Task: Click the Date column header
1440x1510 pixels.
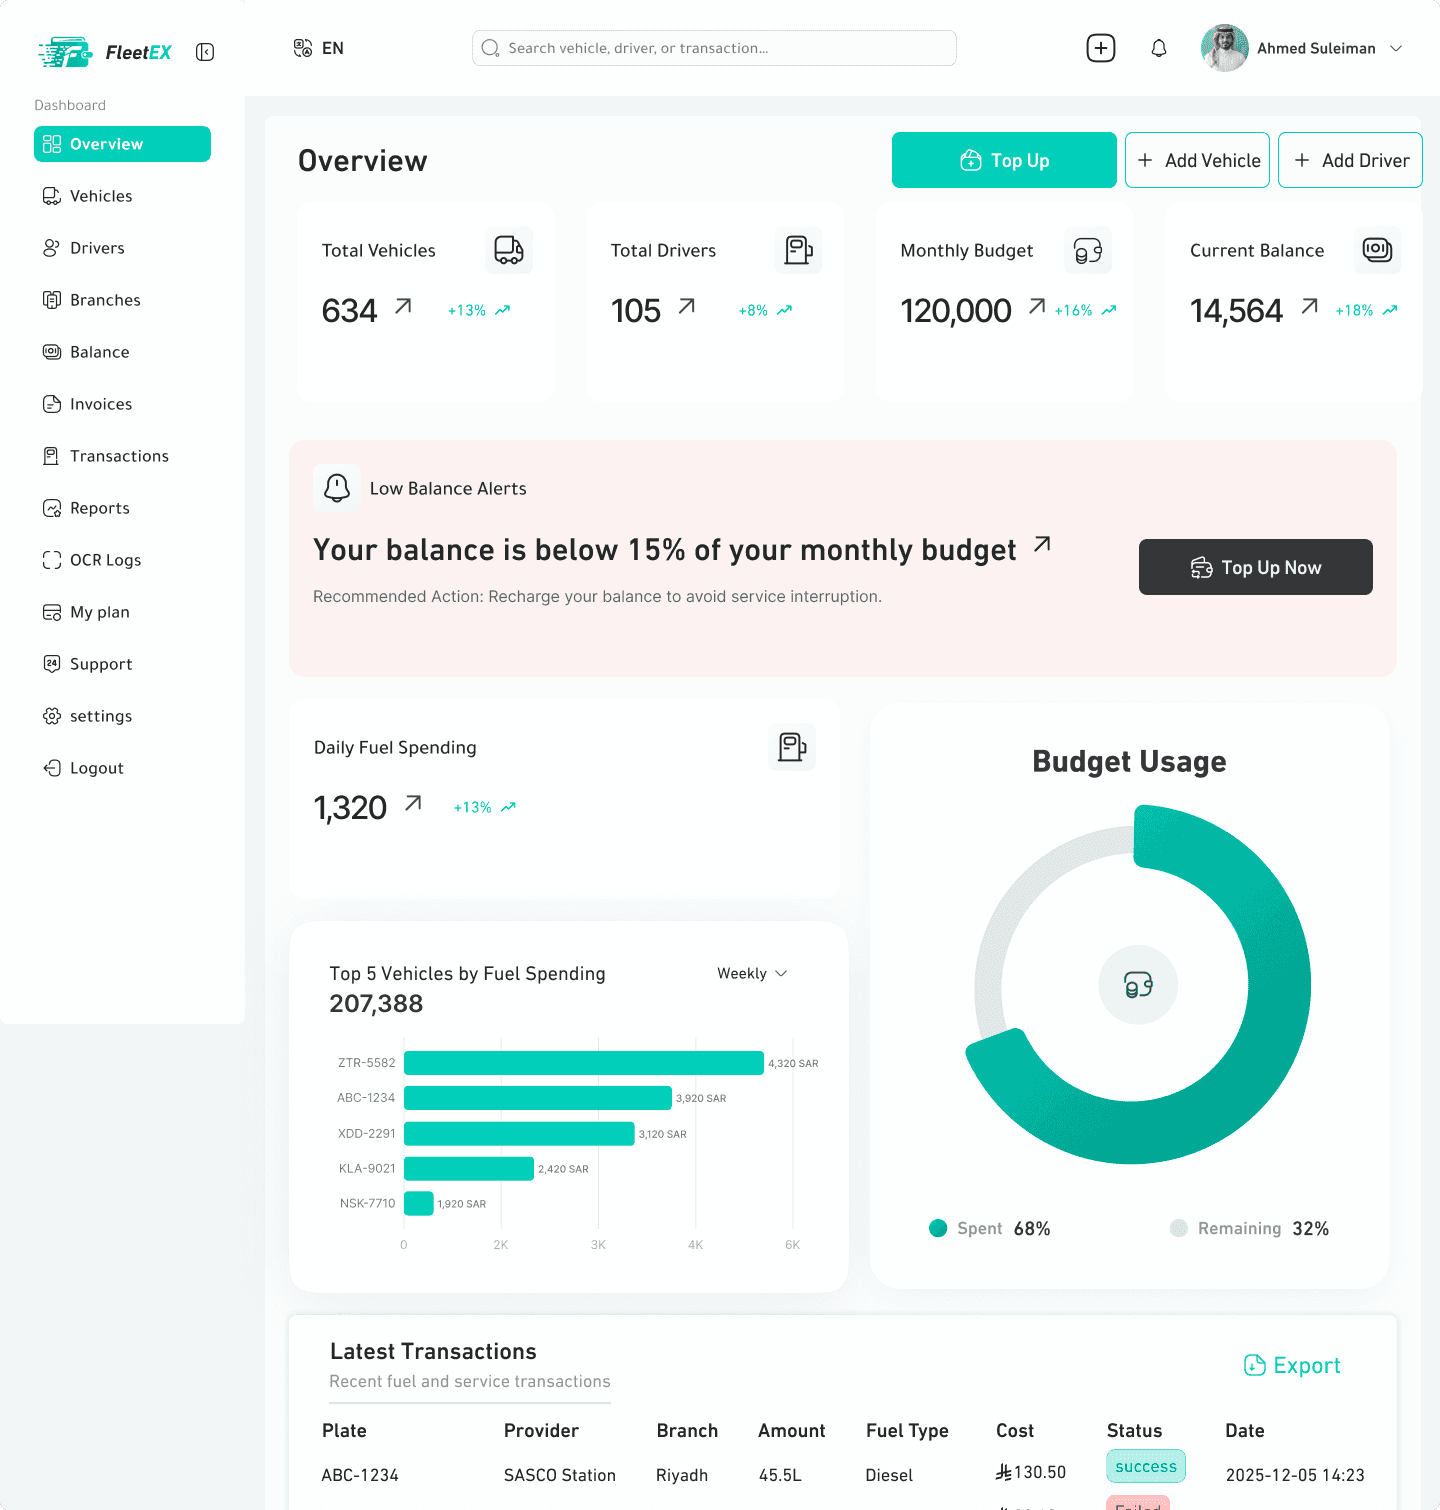Action: (1245, 1431)
